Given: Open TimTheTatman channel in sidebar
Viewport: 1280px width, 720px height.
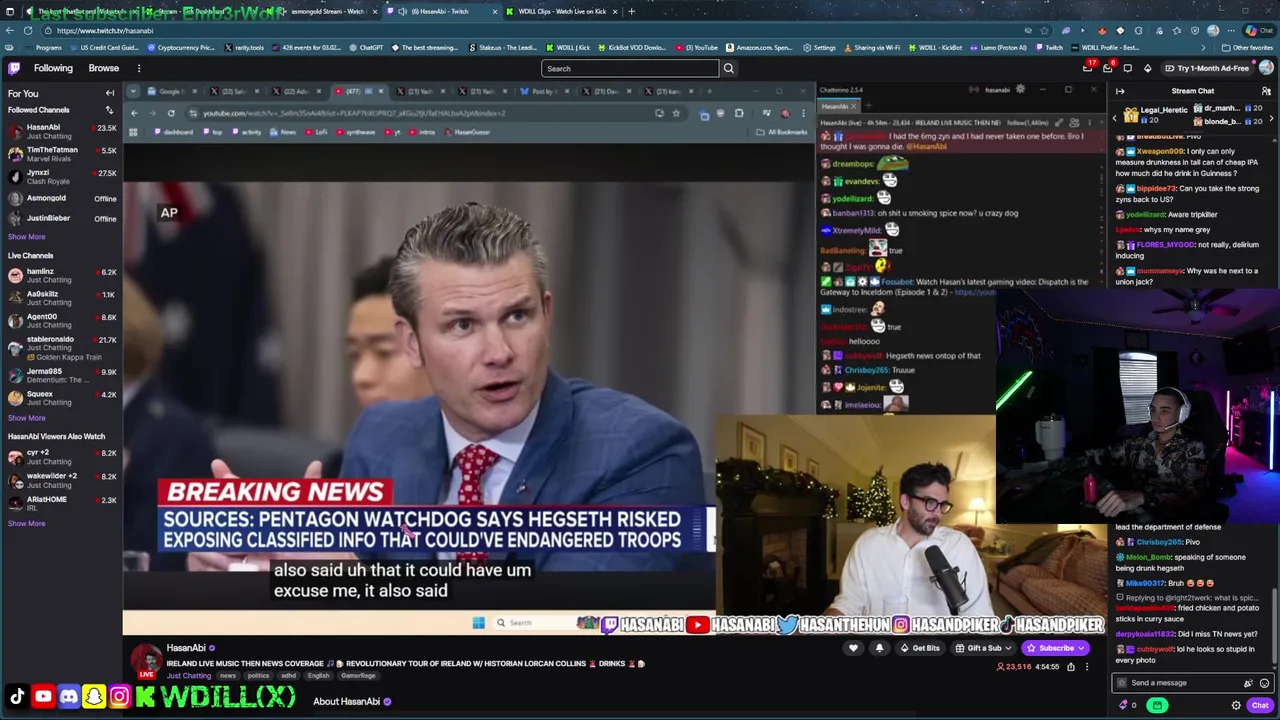Looking at the screenshot, I should coord(61,154).
